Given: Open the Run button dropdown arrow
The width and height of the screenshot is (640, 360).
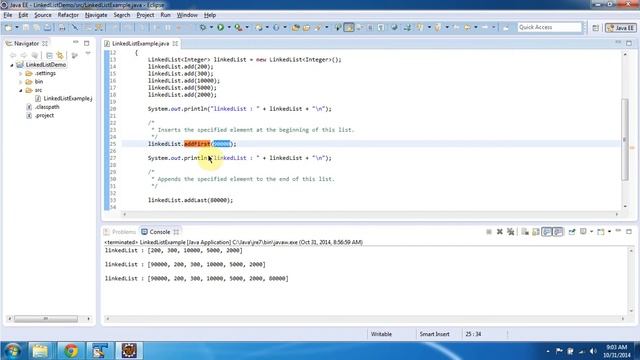Looking at the screenshot, I should 229,27.
